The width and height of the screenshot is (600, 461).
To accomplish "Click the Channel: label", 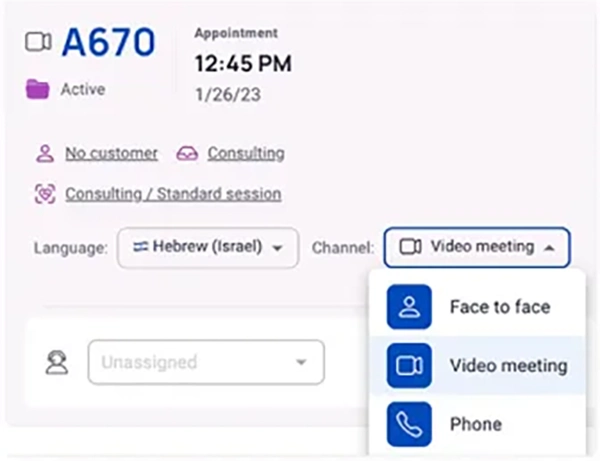I will pos(343,248).
